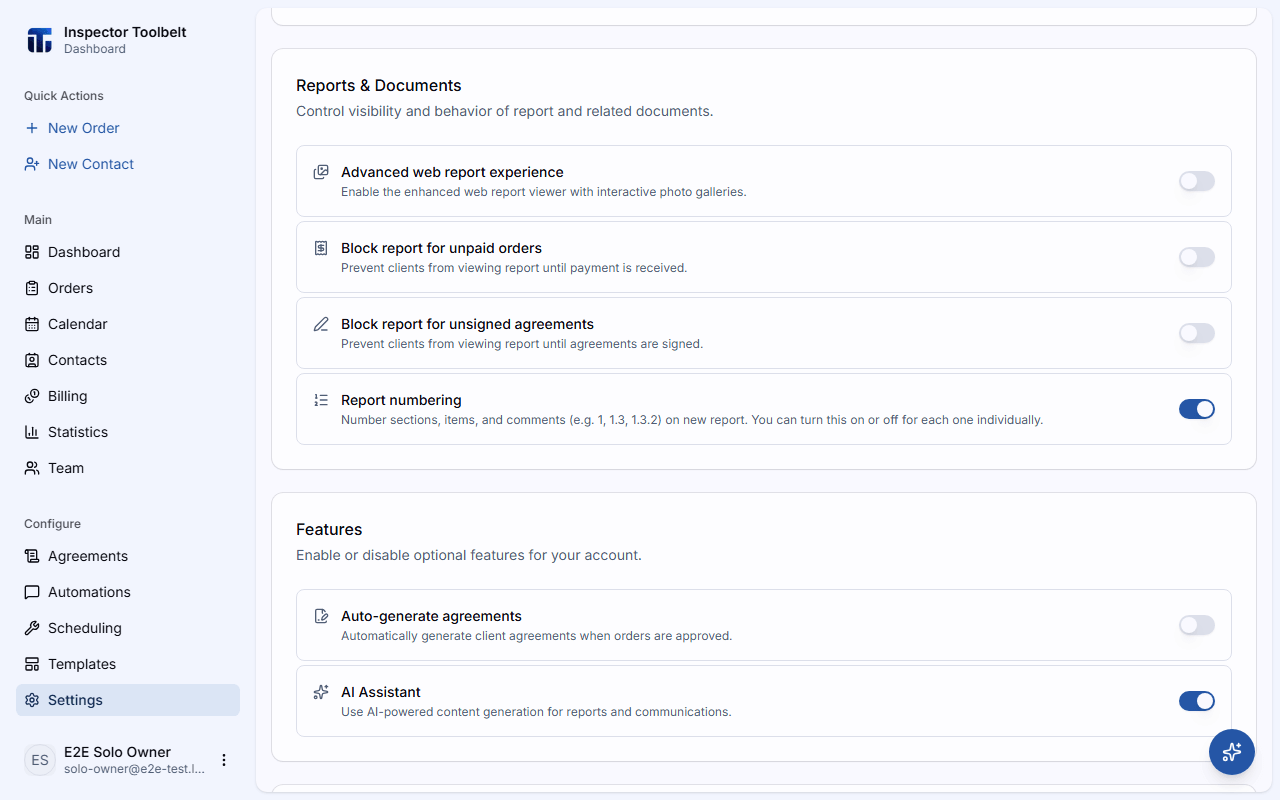Click the plus icon beside New Order
1280x800 pixels.
[32, 128]
